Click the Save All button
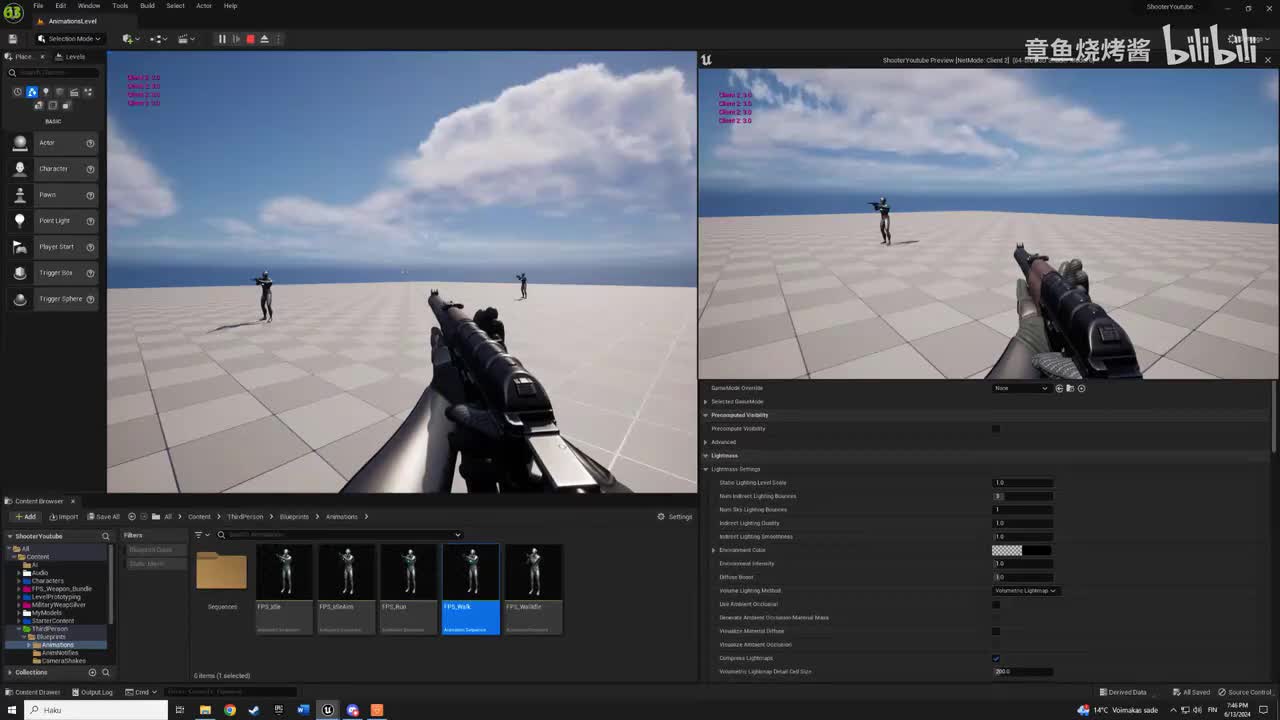The image size is (1280, 720). pos(103,517)
